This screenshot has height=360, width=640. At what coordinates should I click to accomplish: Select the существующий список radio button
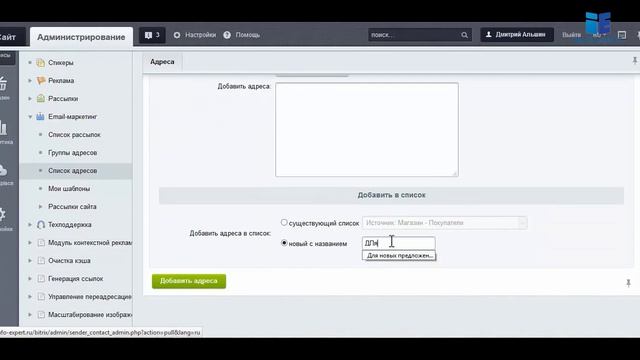point(284,222)
